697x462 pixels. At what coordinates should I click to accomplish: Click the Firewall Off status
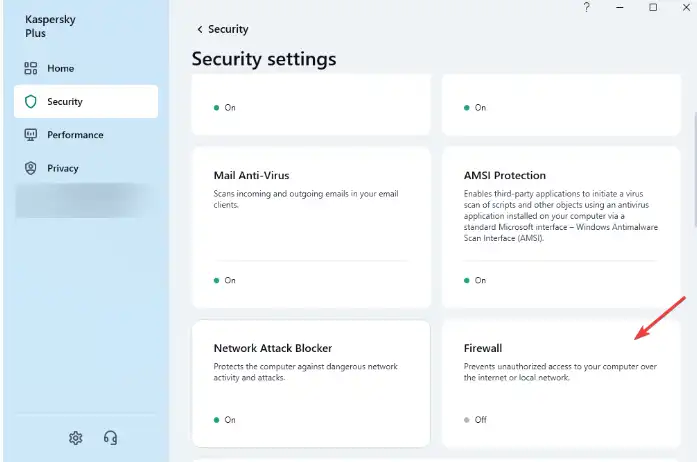coord(475,420)
